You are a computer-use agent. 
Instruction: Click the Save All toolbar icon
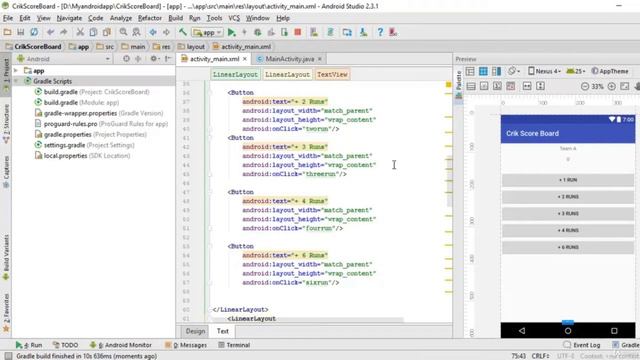point(20,32)
